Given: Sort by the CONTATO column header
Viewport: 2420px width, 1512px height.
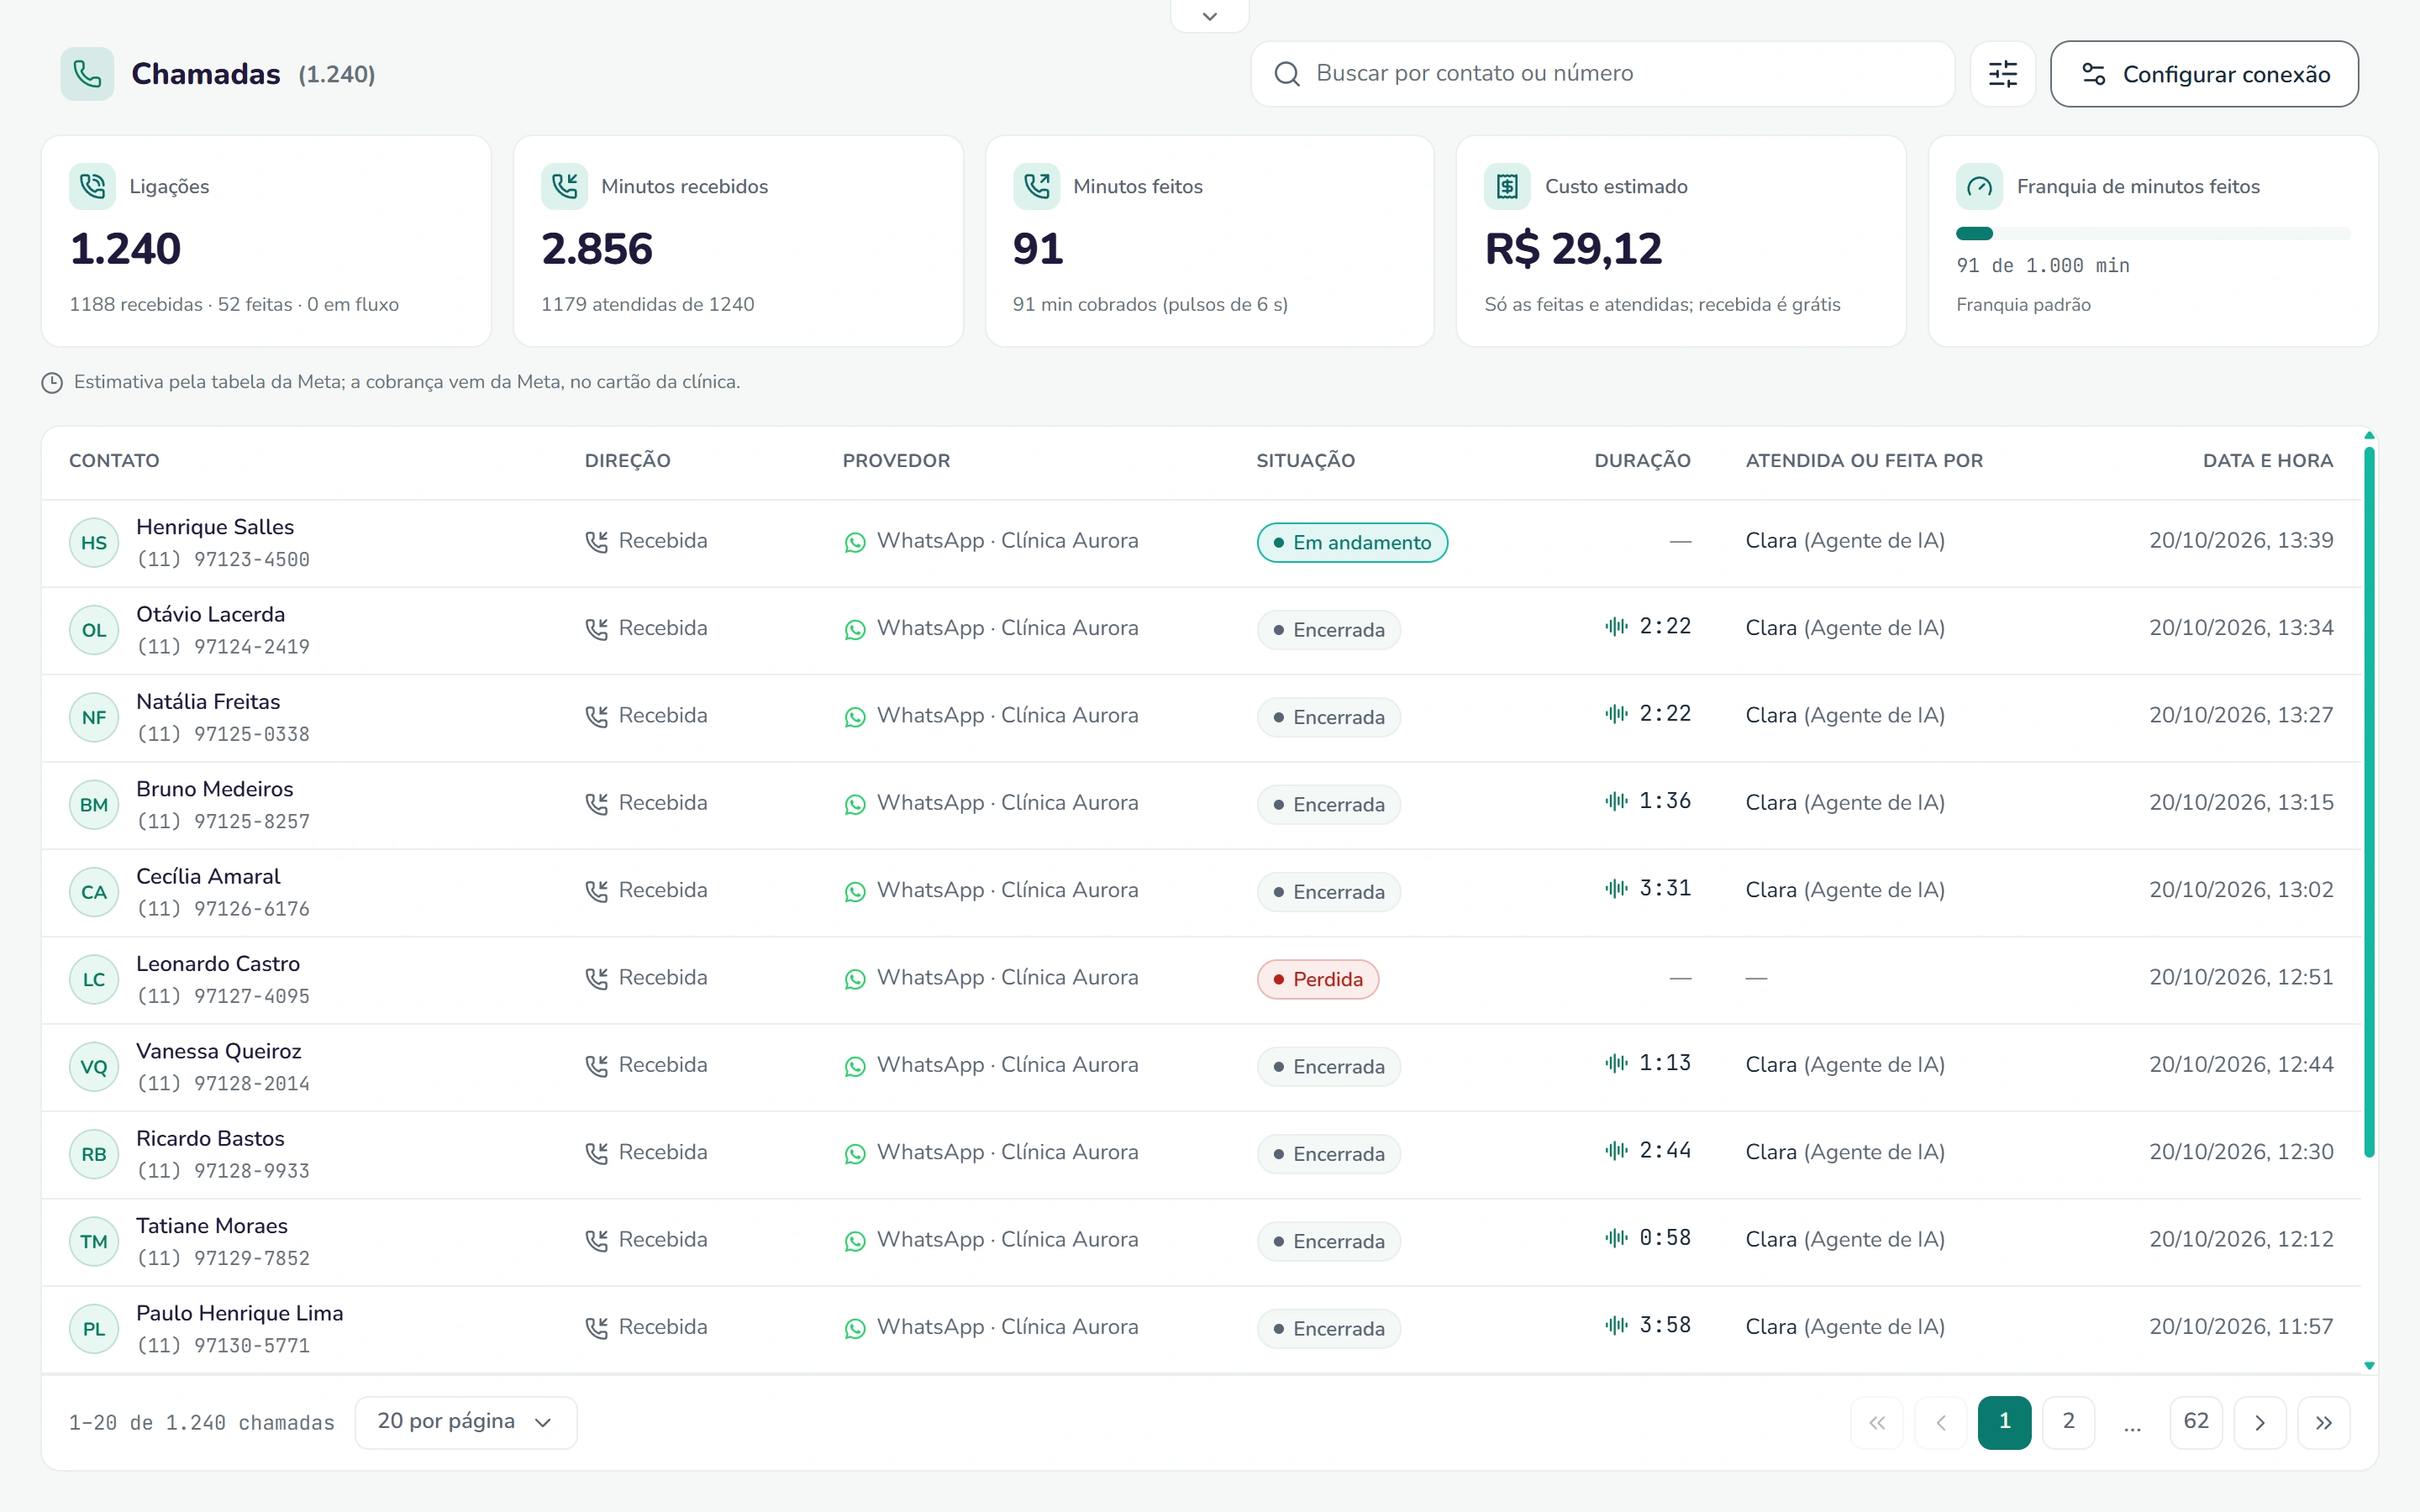Looking at the screenshot, I should tap(114, 461).
